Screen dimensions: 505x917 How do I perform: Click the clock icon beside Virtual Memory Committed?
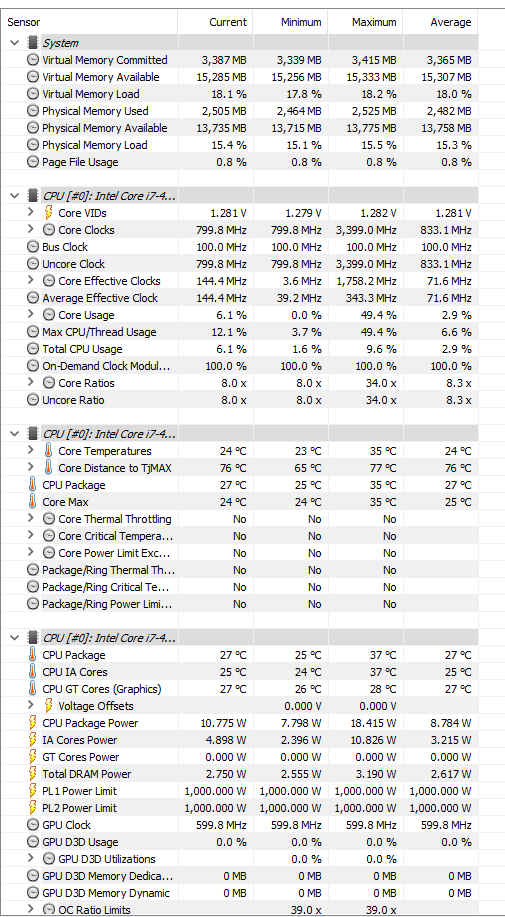pyautogui.click(x=33, y=60)
